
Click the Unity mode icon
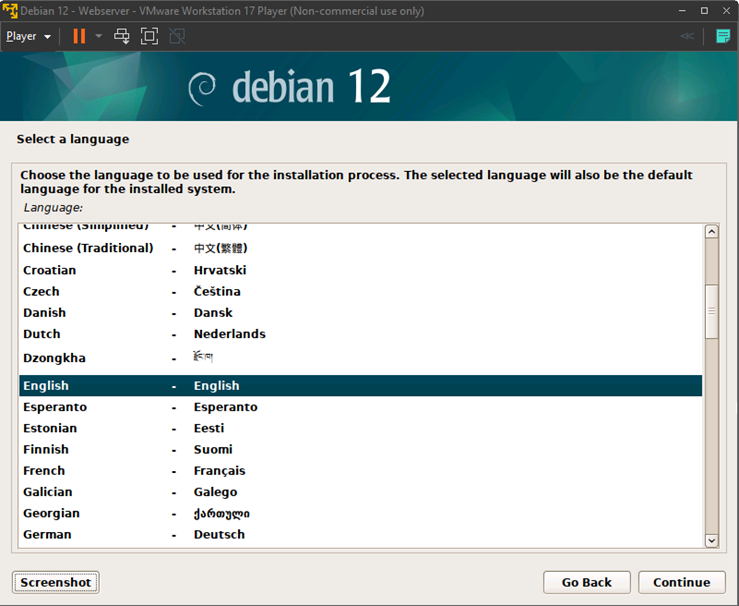click(x=177, y=36)
